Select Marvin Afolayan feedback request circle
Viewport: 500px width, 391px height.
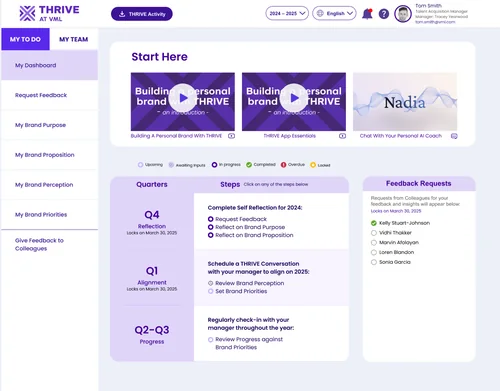pyautogui.click(x=374, y=242)
